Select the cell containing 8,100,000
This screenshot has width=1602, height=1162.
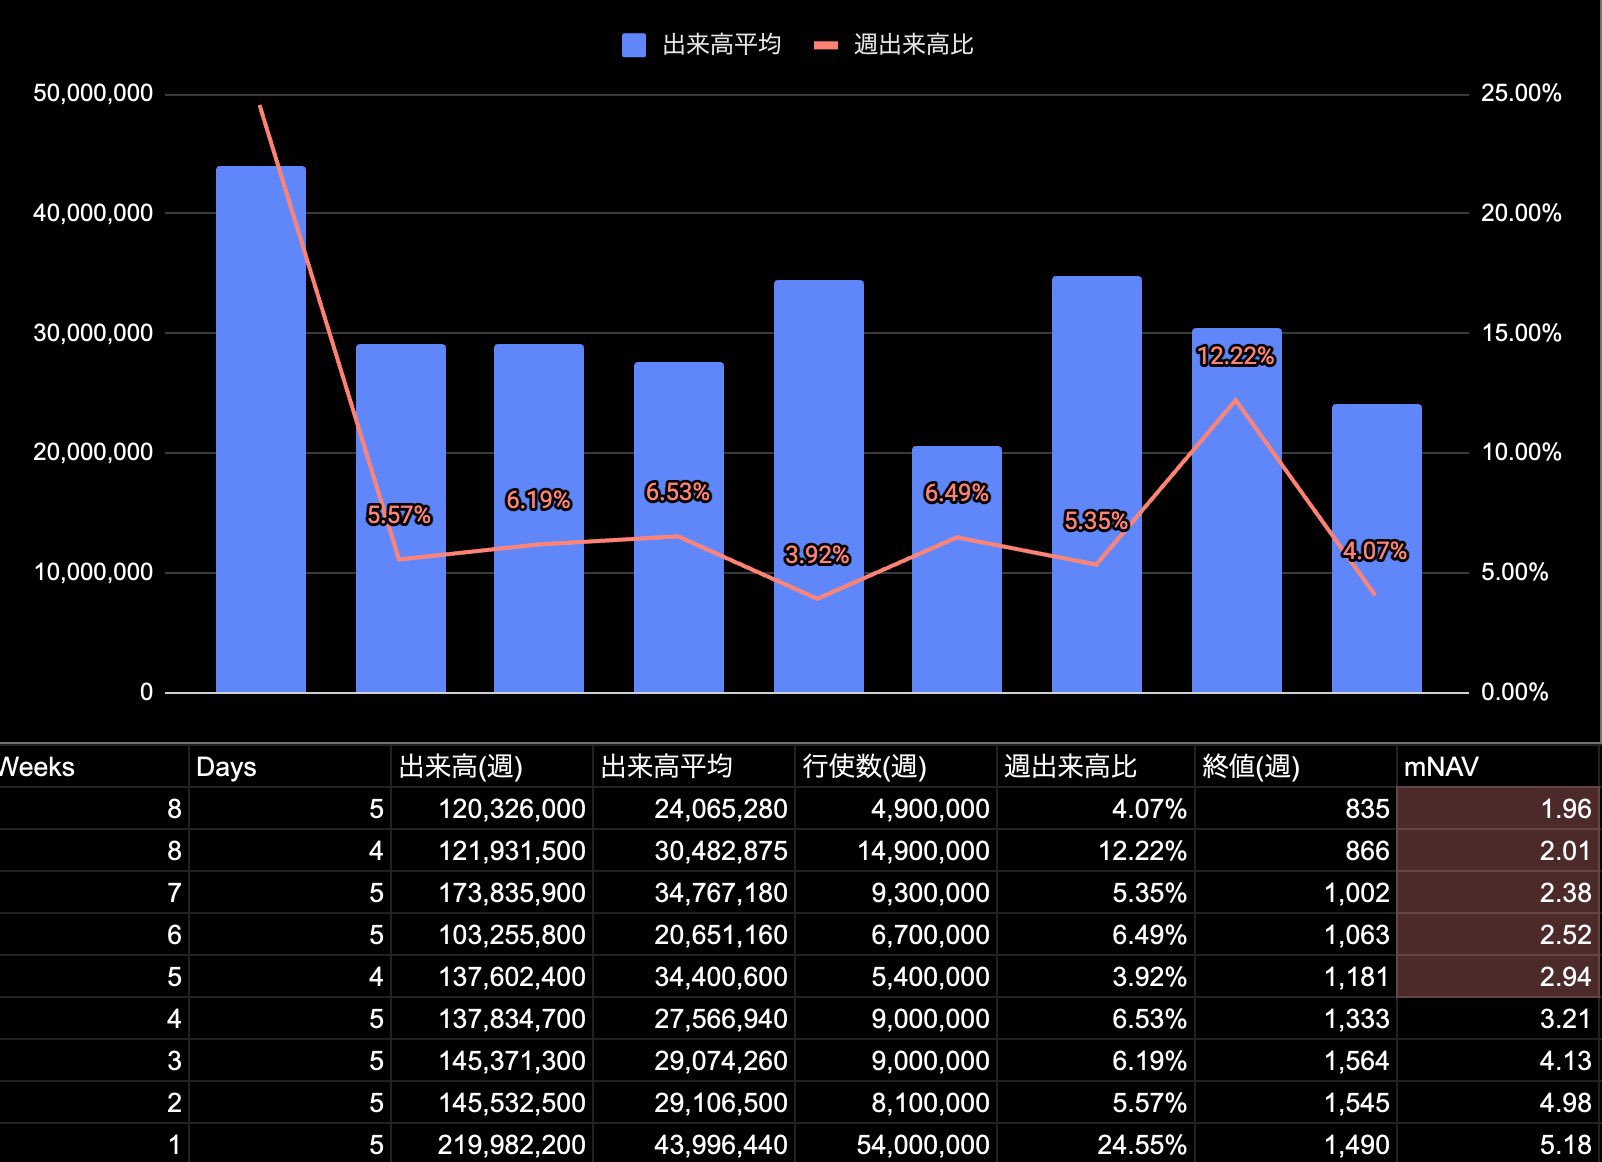[896, 1103]
